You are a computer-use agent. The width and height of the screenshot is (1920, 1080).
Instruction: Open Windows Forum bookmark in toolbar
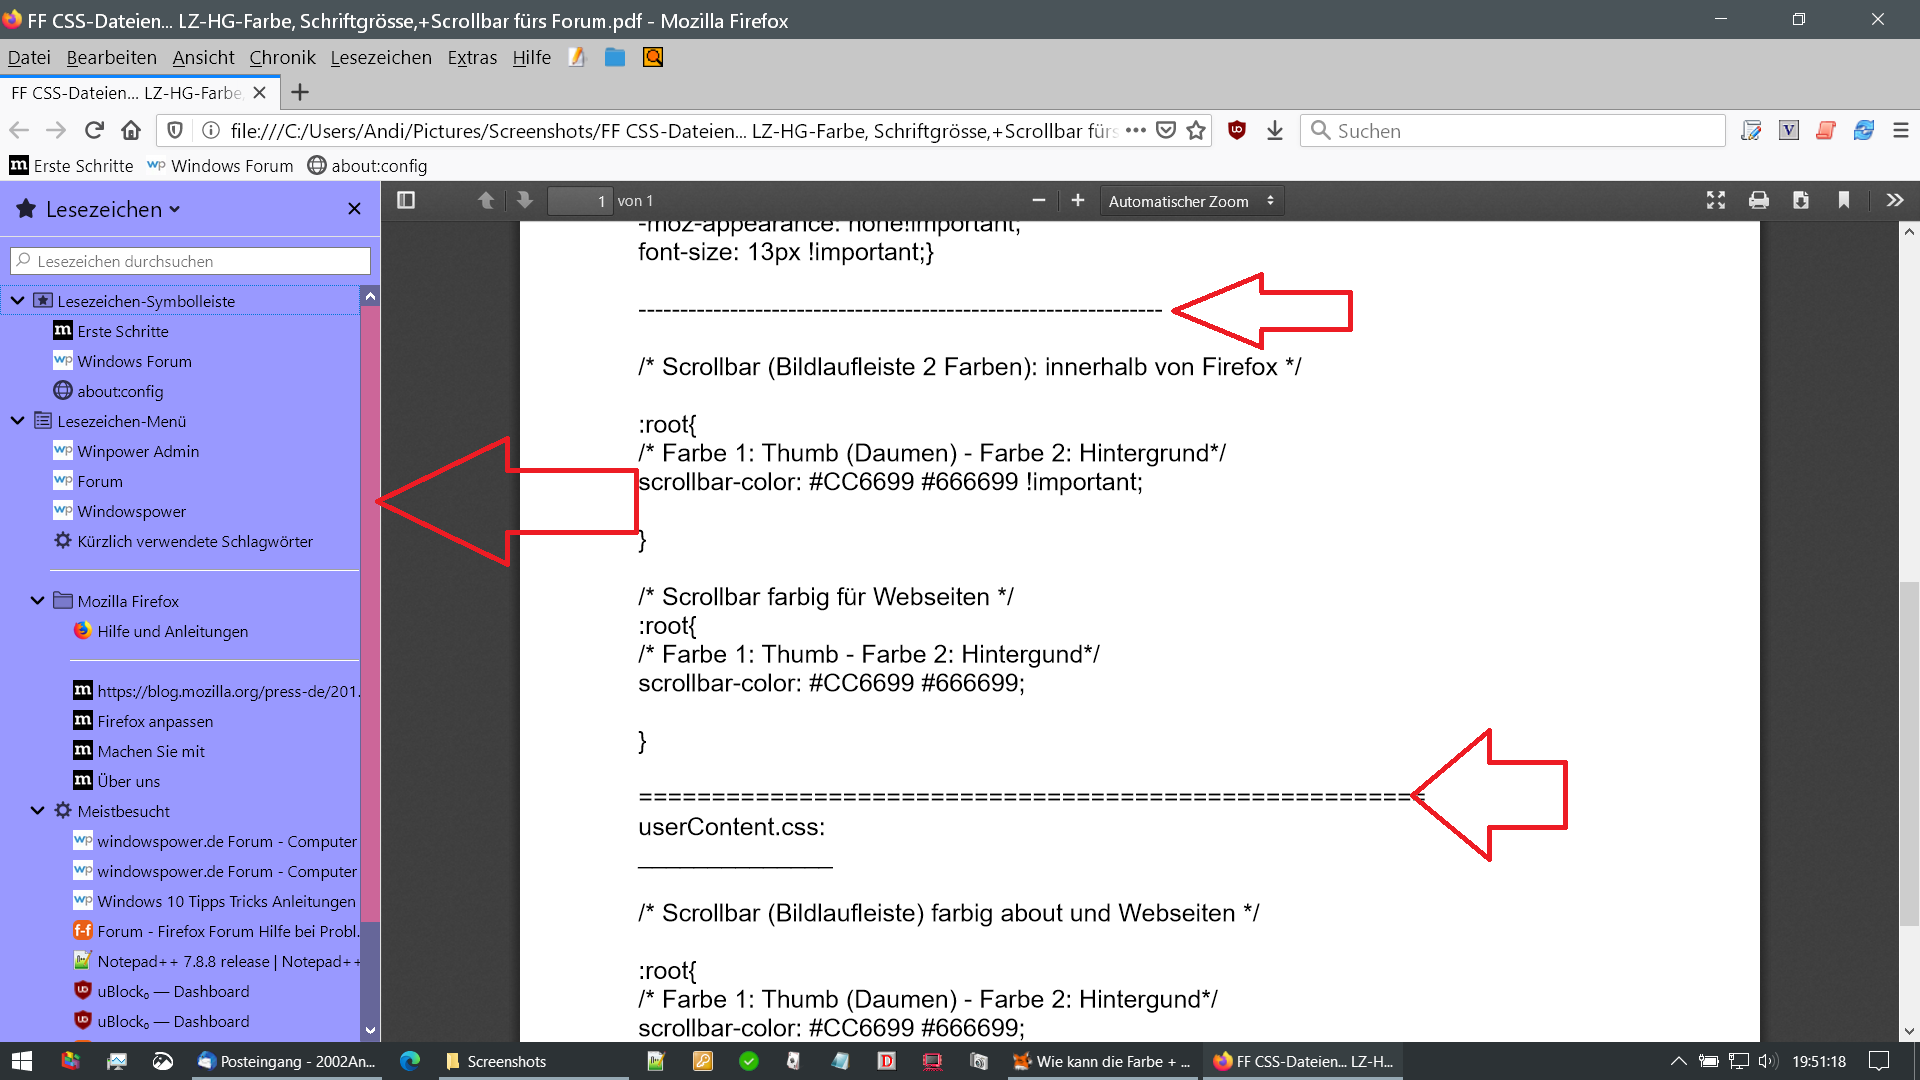point(220,166)
